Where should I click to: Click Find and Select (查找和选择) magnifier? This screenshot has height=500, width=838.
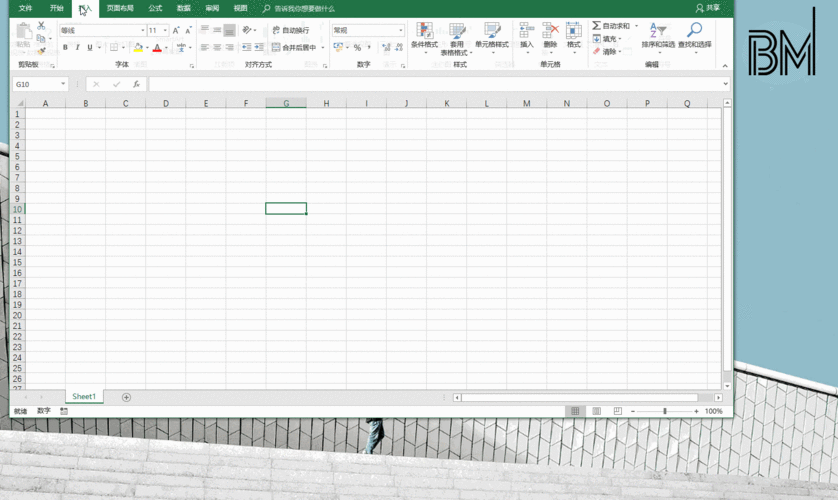pyautogui.click(x=694, y=32)
